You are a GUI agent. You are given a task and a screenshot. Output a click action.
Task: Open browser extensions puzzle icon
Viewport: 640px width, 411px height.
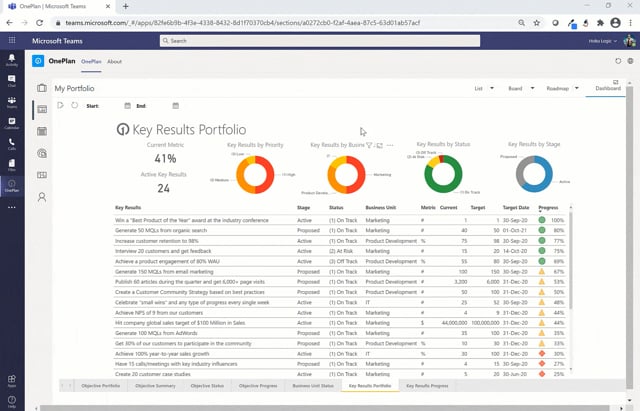tap(600, 23)
